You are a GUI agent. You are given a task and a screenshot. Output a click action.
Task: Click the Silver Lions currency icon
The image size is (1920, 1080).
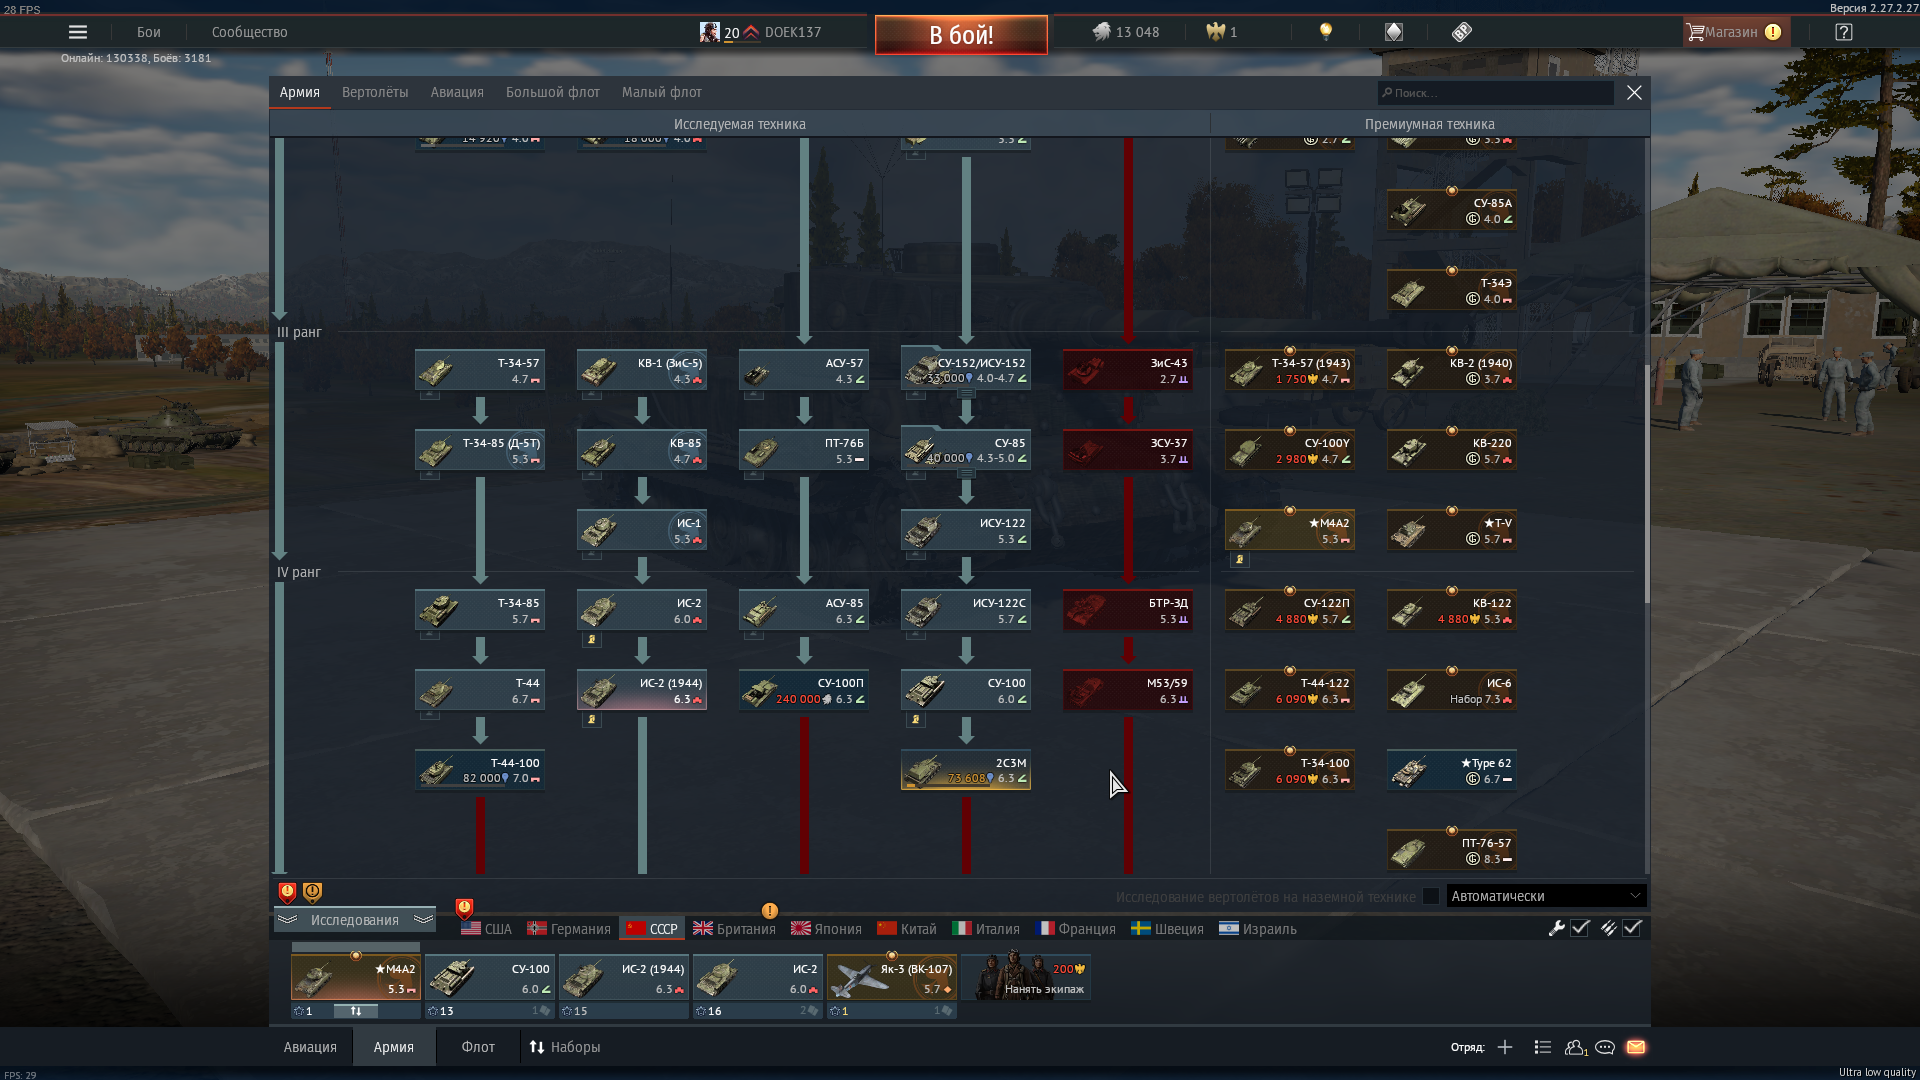(x=1101, y=32)
